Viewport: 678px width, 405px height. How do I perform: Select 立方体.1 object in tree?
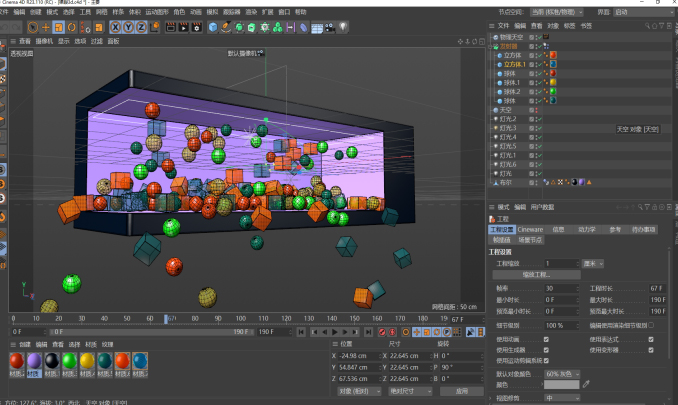[x=515, y=64]
